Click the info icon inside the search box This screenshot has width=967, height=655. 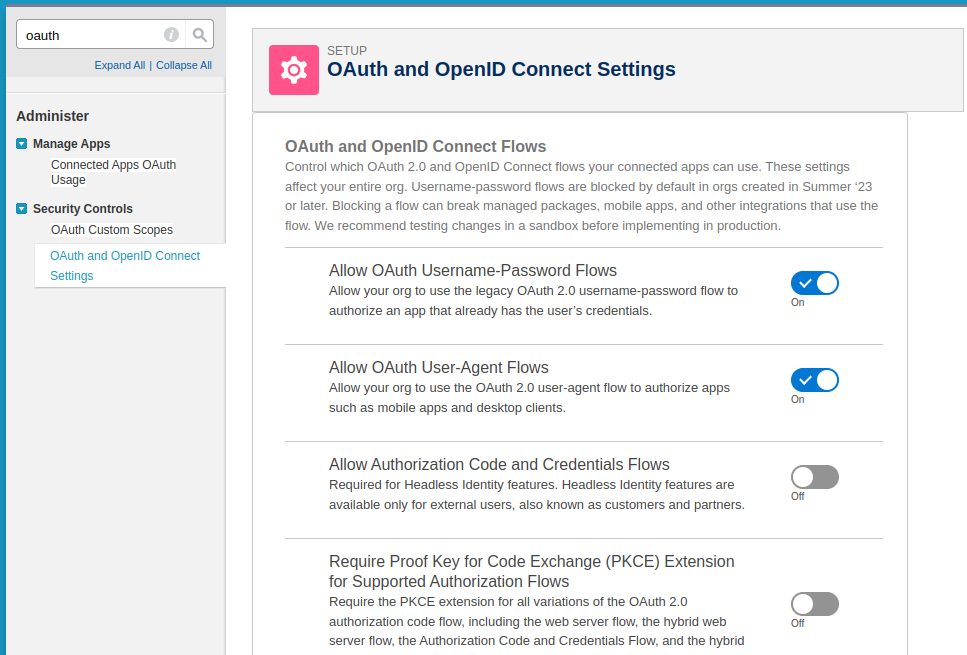coord(171,35)
